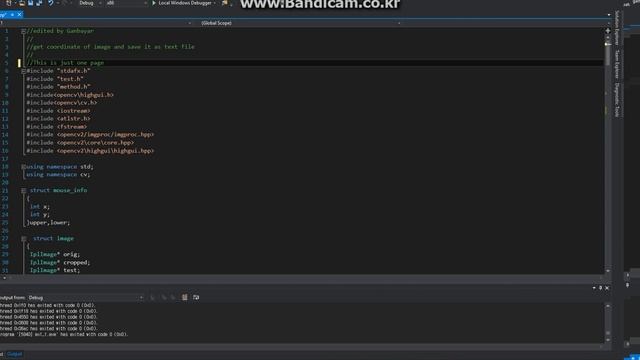Click the '}upper,lower;' line
This screenshot has height=360, width=640.
(48, 222)
